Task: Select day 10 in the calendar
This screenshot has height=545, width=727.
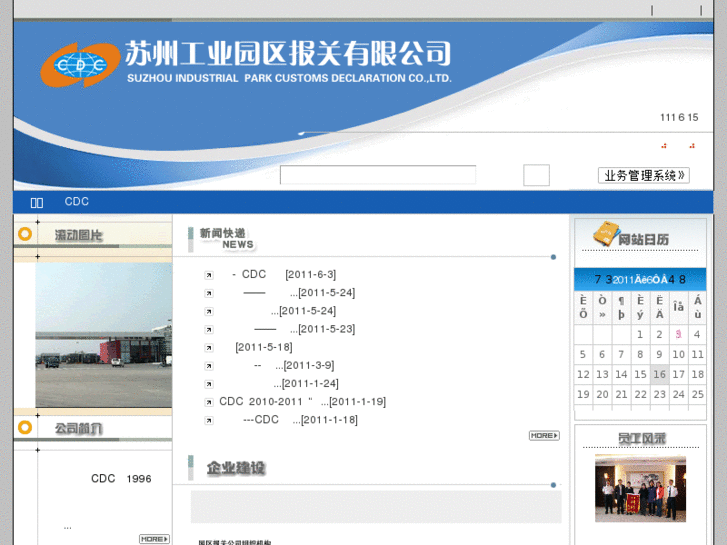Action: point(678,354)
